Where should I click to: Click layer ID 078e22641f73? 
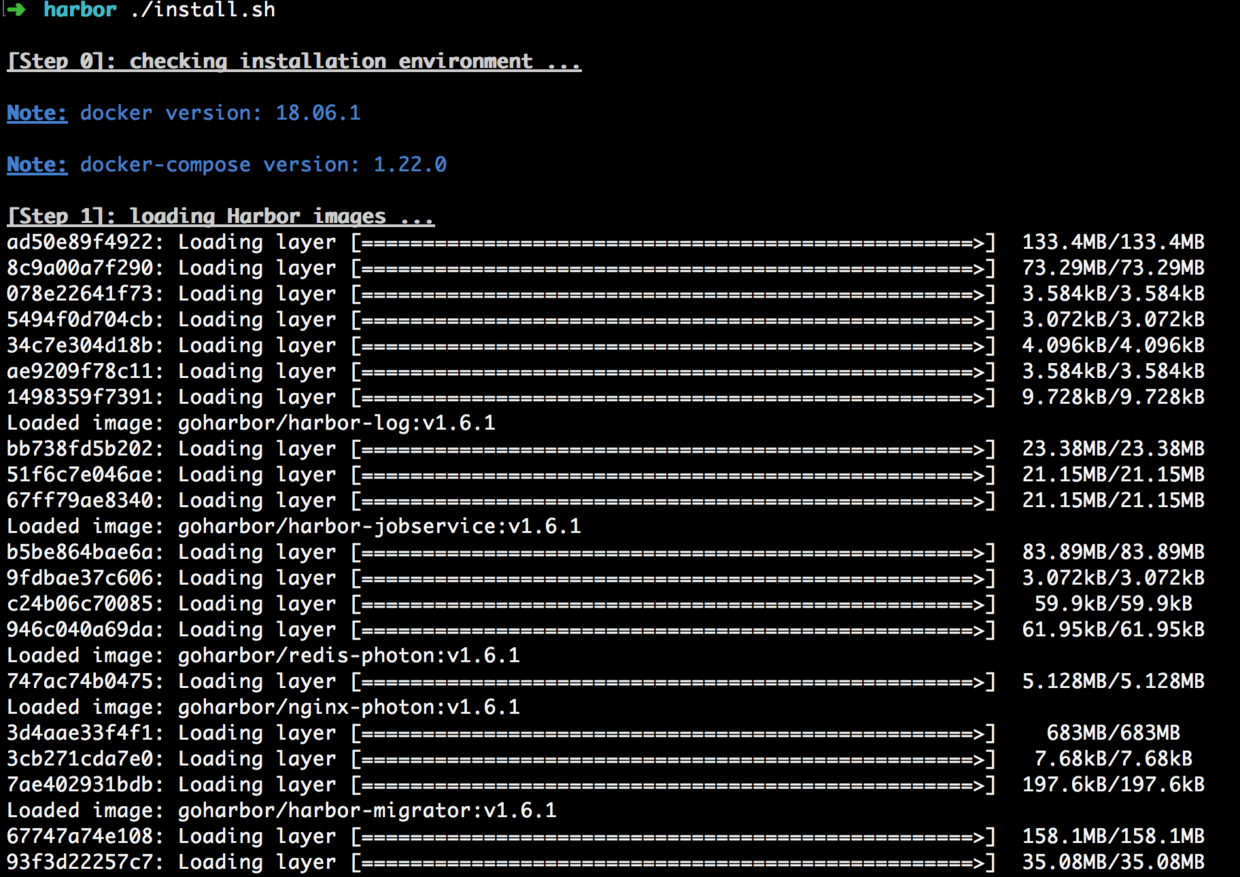(x=80, y=294)
